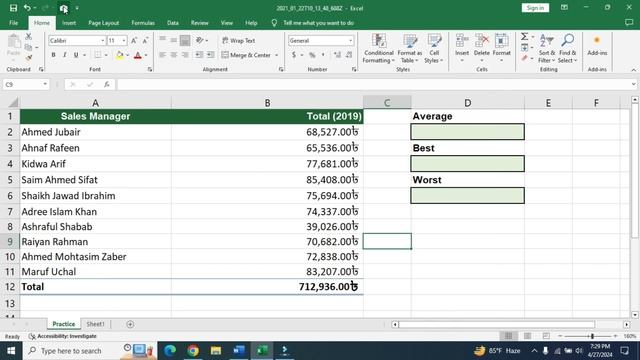Open Sort & Filter menu
Screen dimensions: 640x360
[546, 49]
